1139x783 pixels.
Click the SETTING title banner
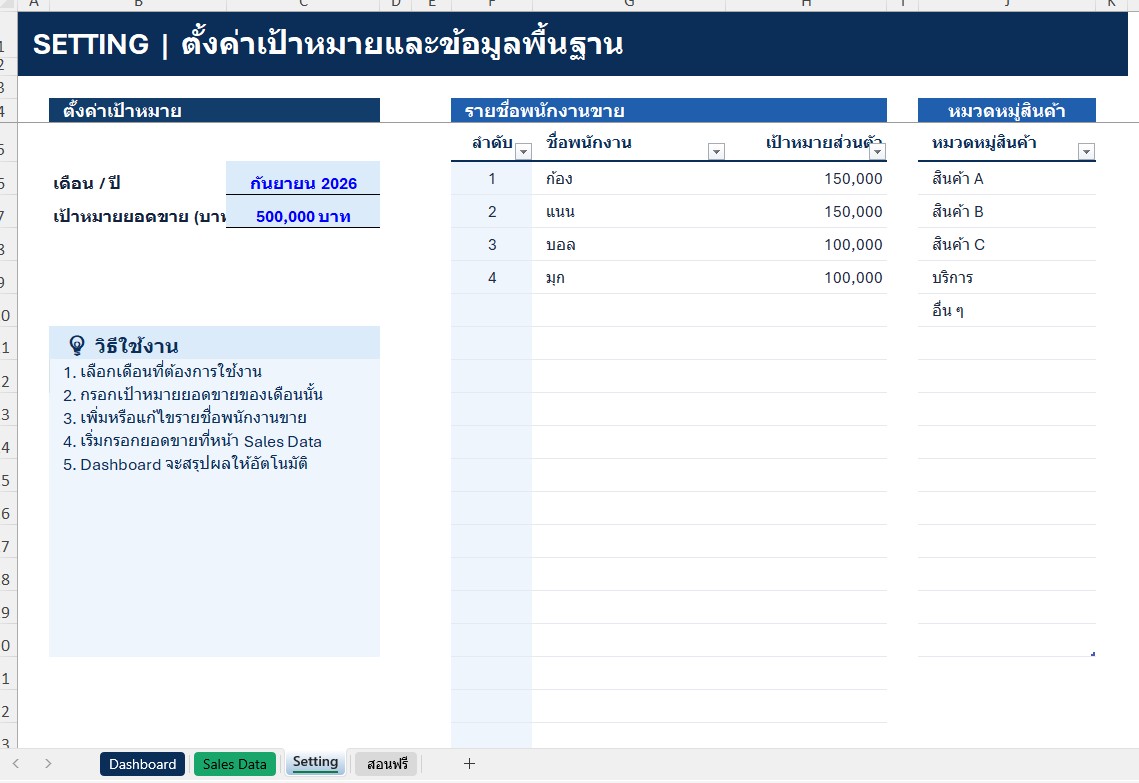(x=572, y=44)
